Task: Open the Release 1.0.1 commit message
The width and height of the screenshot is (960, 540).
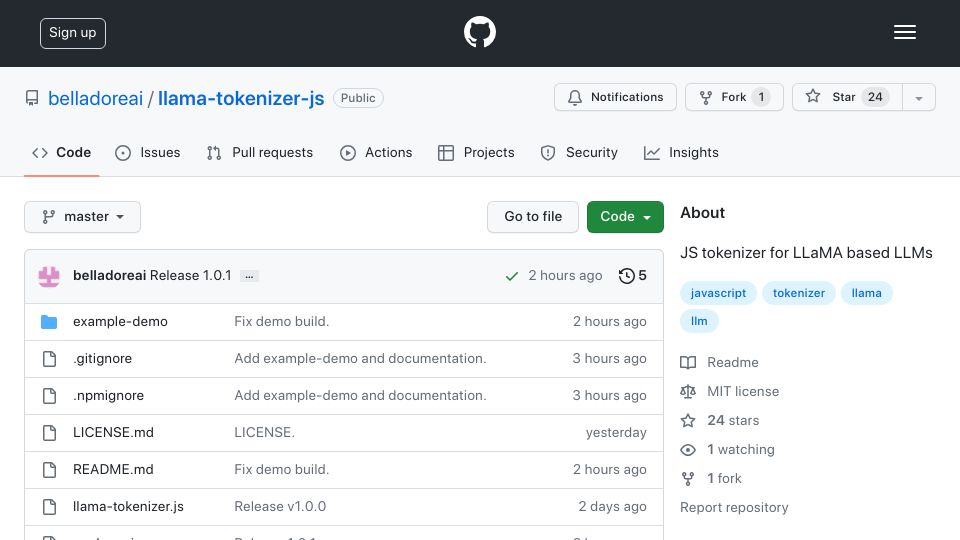Action: [190, 276]
